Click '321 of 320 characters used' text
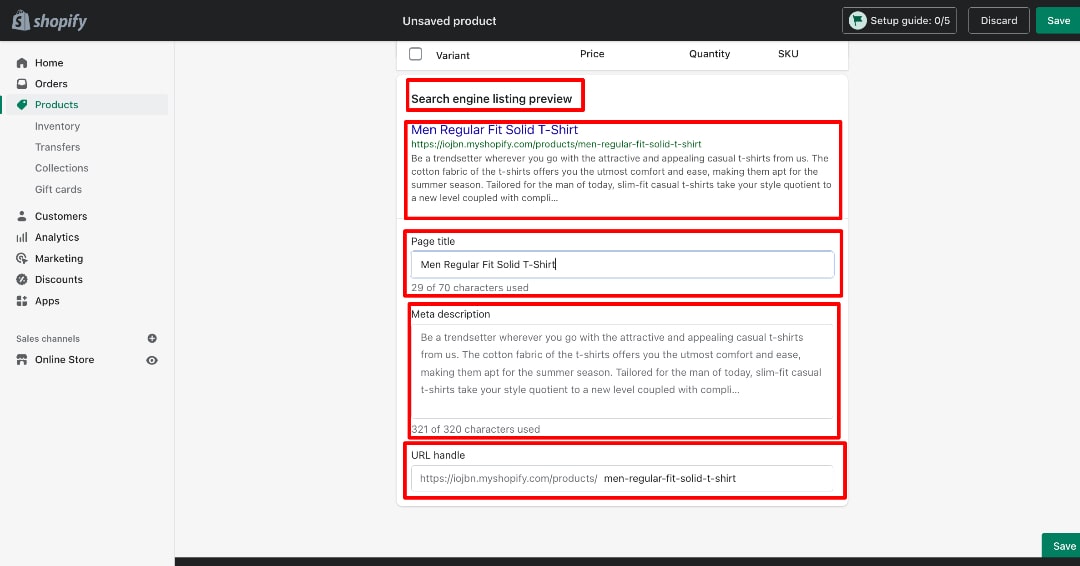Screen dimensions: 1080x566 (x=475, y=429)
